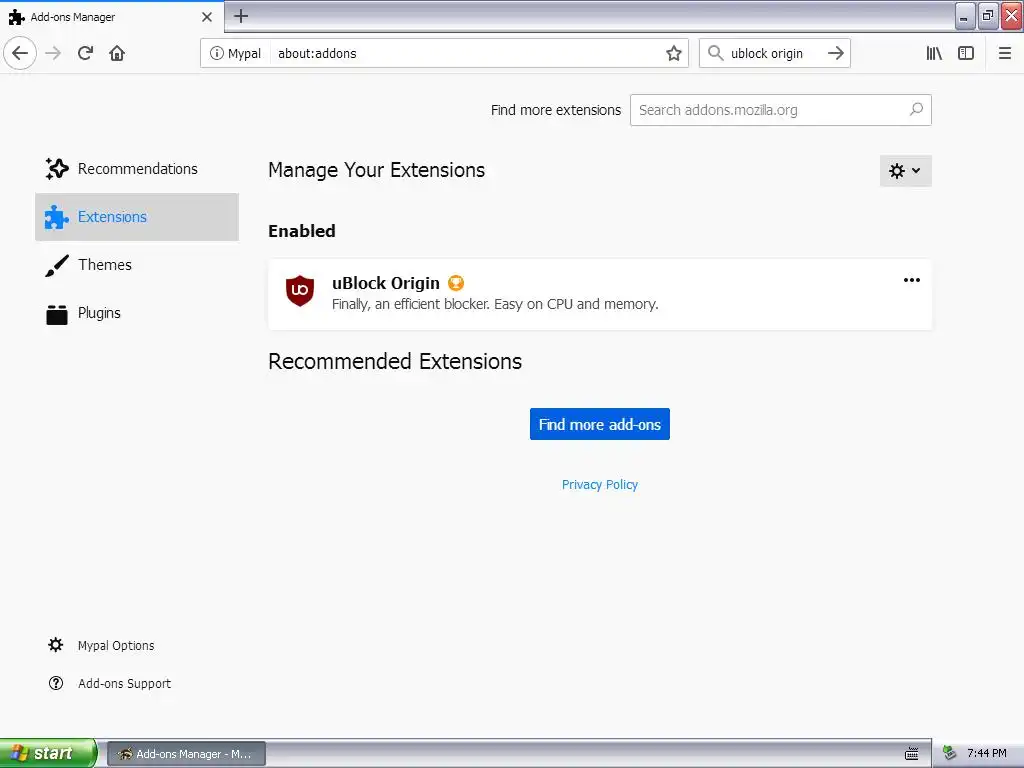Screen dimensions: 1024x768
Task: Click the search bar magnifier icon
Action: [x=716, y=53]
